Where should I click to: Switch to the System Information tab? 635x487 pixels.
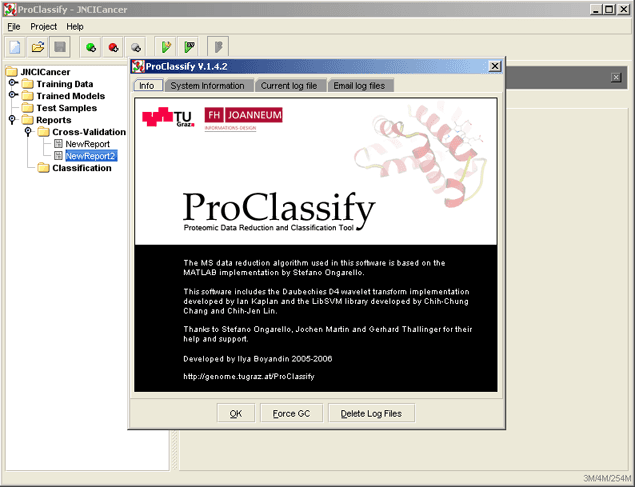click(x=207, y=86)
